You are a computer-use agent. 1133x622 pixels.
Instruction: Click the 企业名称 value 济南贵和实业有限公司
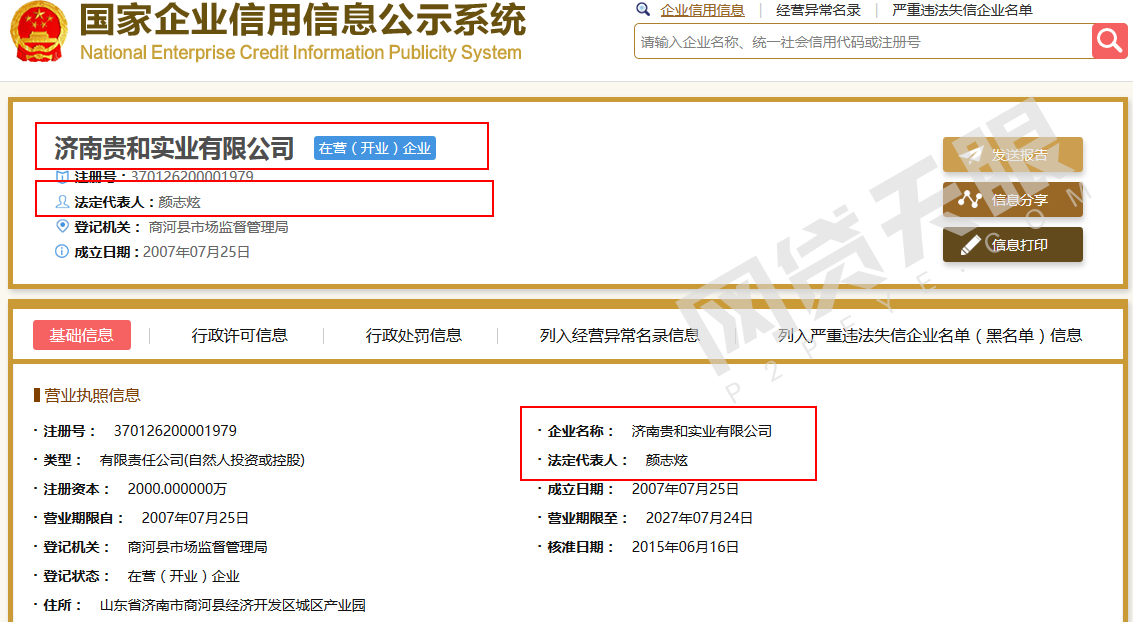pos(702,431)
